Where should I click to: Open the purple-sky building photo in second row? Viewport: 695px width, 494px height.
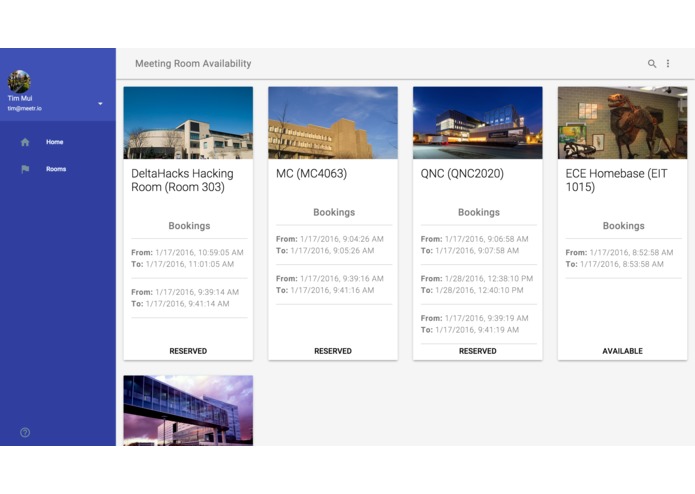[x=188, y=410]
